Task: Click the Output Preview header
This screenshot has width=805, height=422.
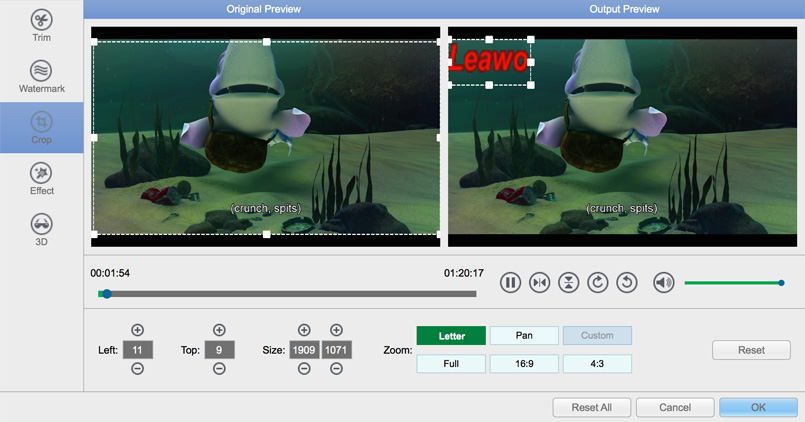Action: [x=624, y=9]
